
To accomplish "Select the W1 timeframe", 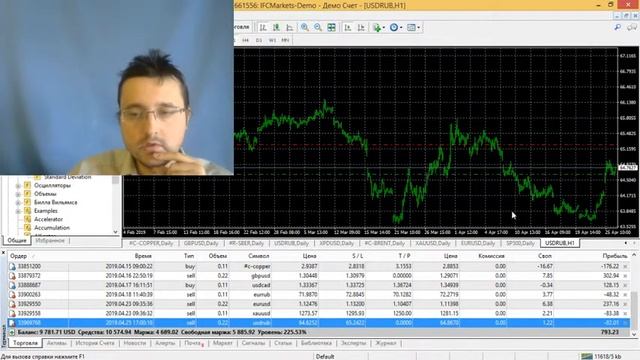I will [x=272, y=40].
